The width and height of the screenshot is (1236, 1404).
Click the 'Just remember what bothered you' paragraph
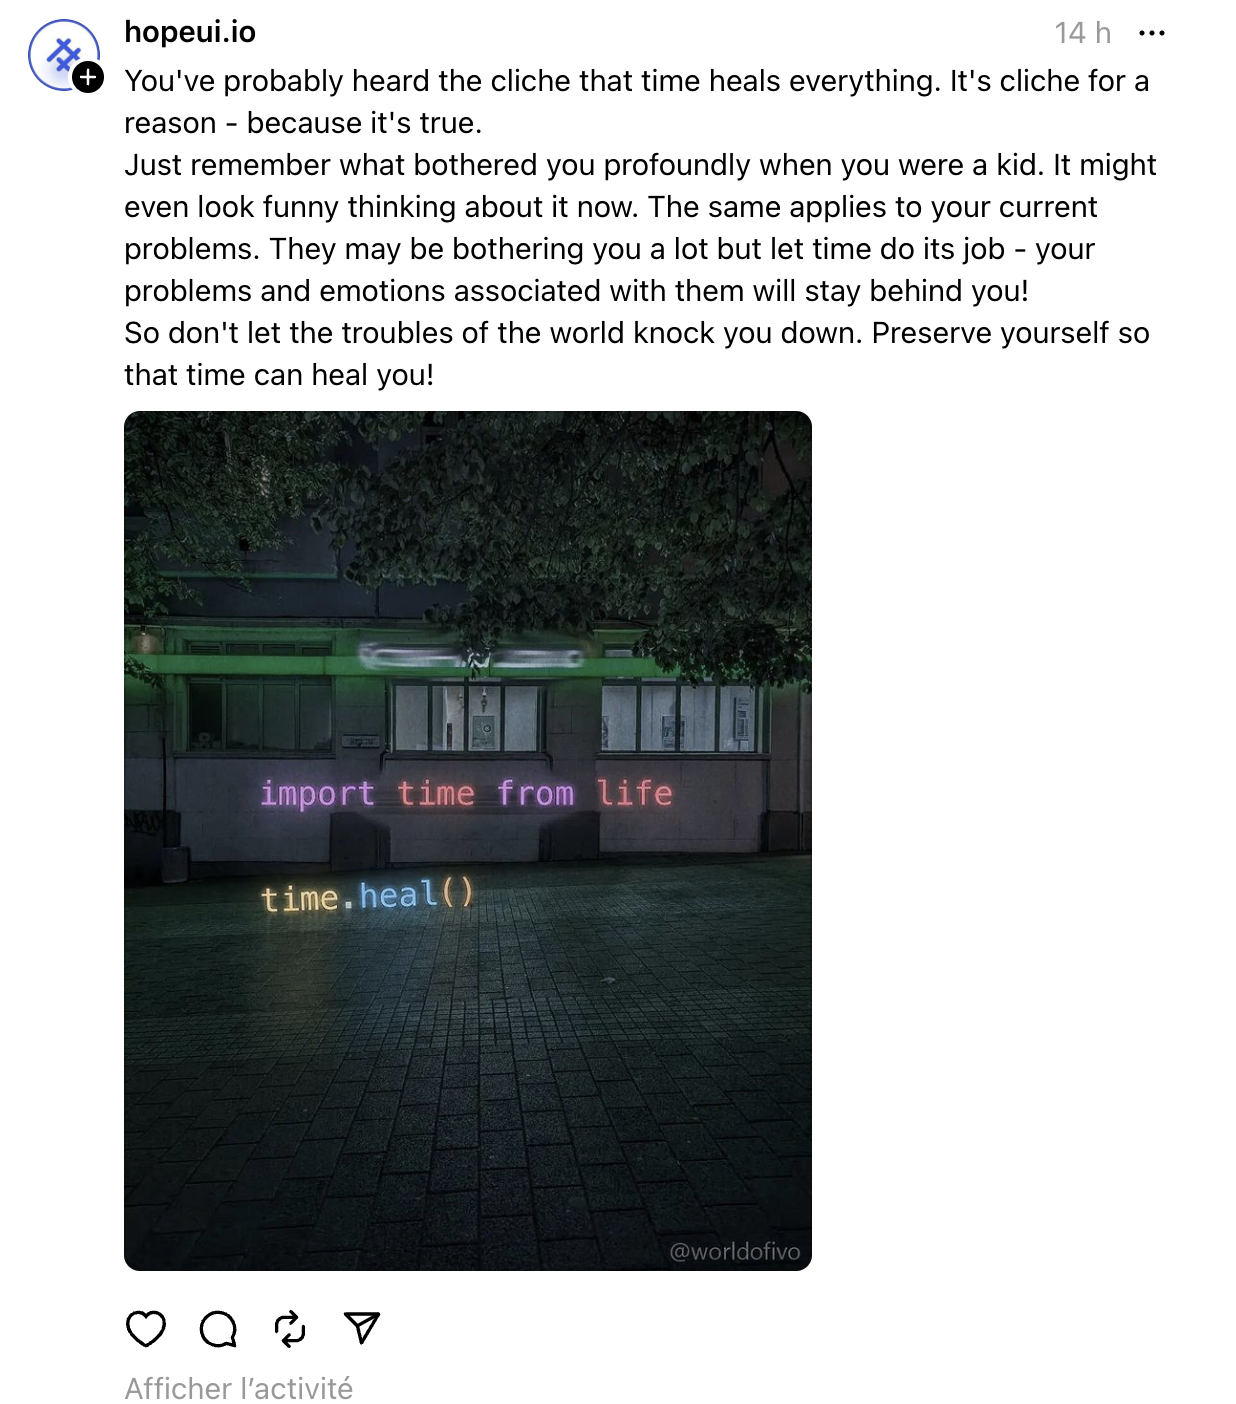640,165
